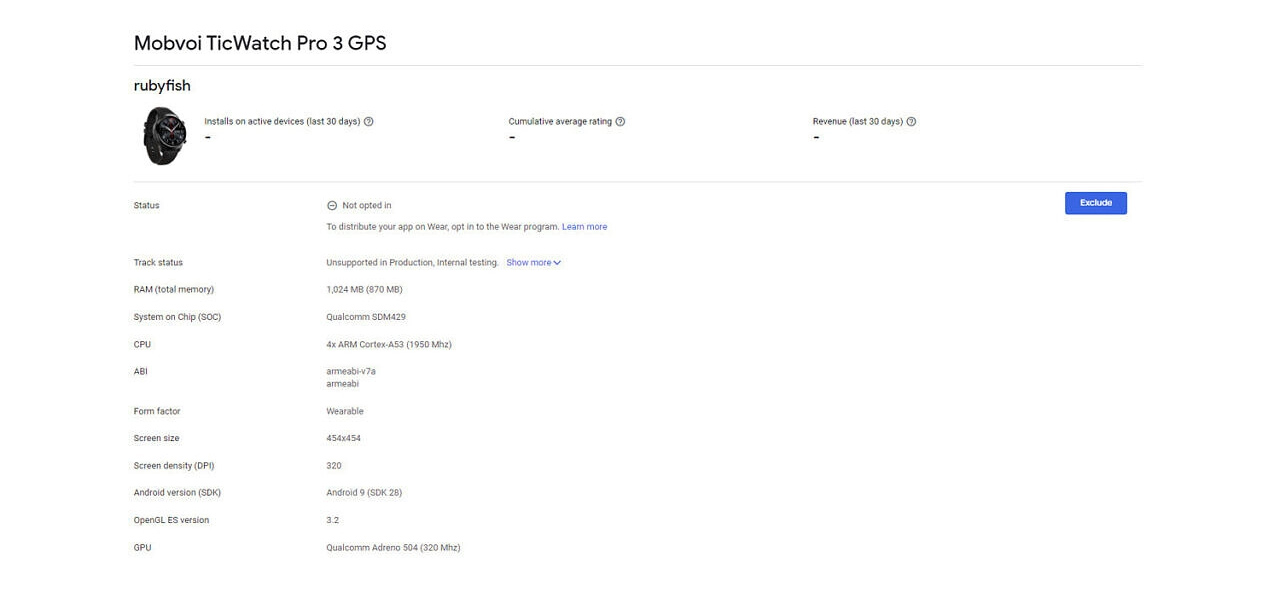Viewport: 1280px width, 590px height.
Task: Click the armeabi-v7a ABI entry
Action: point(351,371)
